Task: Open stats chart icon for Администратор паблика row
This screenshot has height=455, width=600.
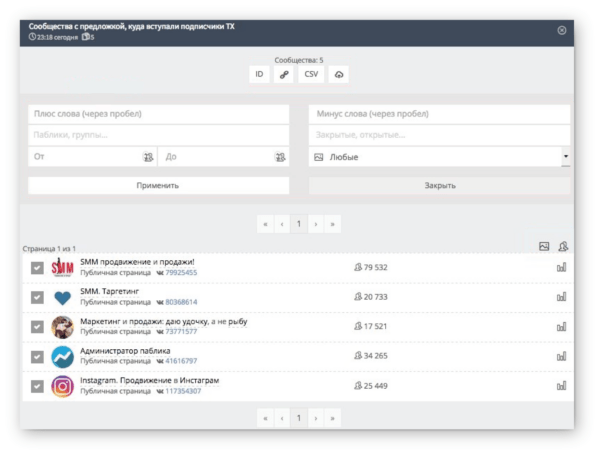Action: click(561, 356)
